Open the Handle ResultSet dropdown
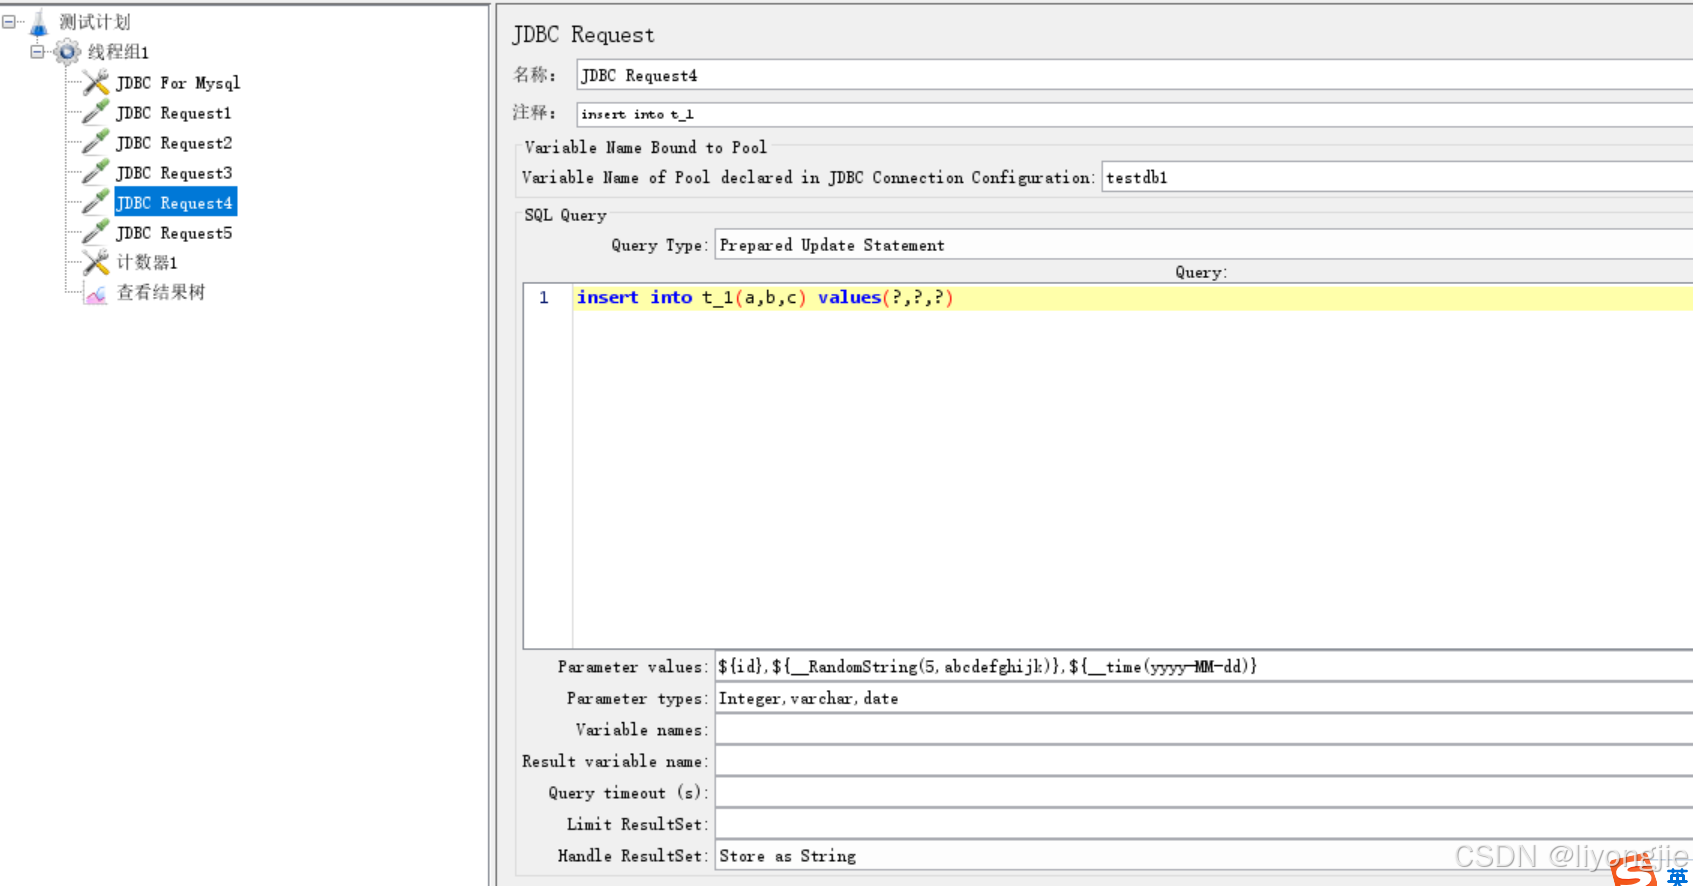 (x=1204, y=855)
